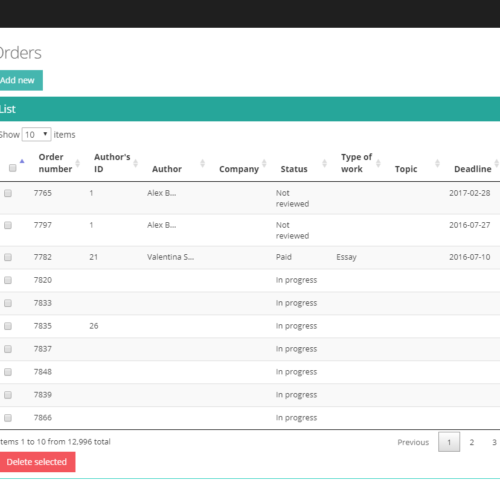Click the Add new button

coord(19,80)
